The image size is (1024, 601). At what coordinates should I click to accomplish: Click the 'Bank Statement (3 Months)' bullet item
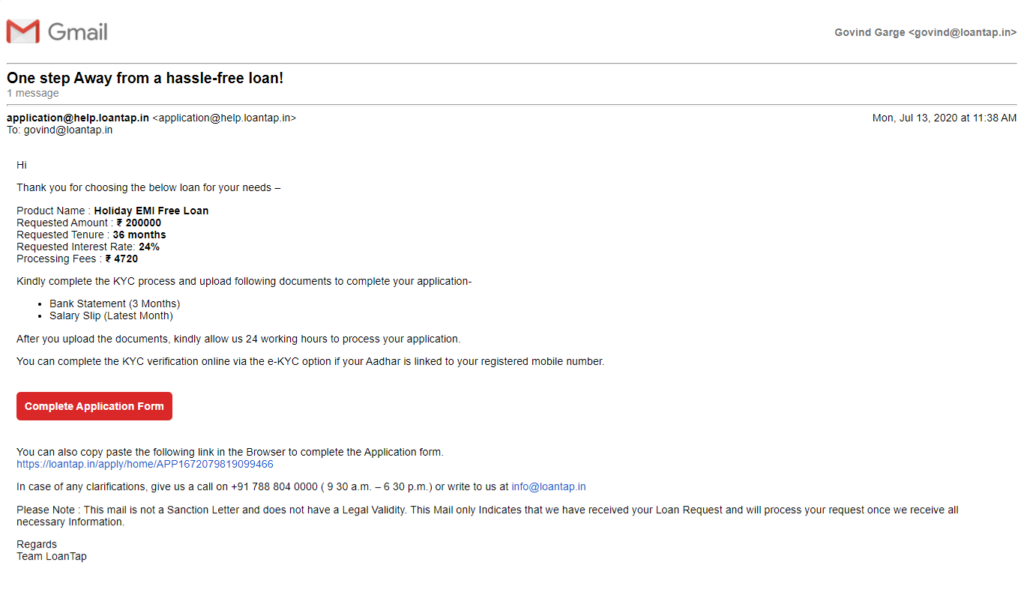point(115,304)
